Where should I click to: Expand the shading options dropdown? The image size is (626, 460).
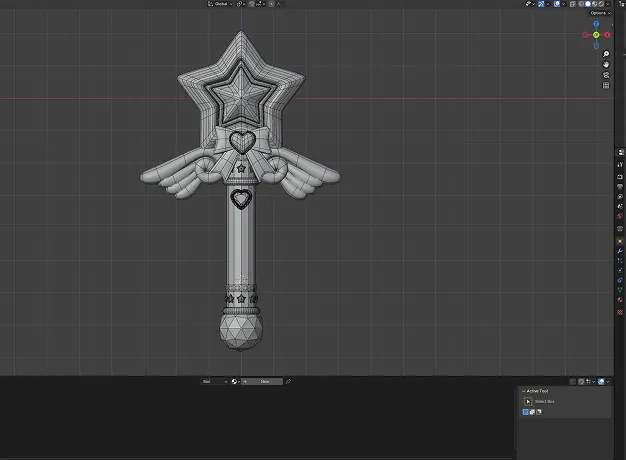(x=608, y=4)
